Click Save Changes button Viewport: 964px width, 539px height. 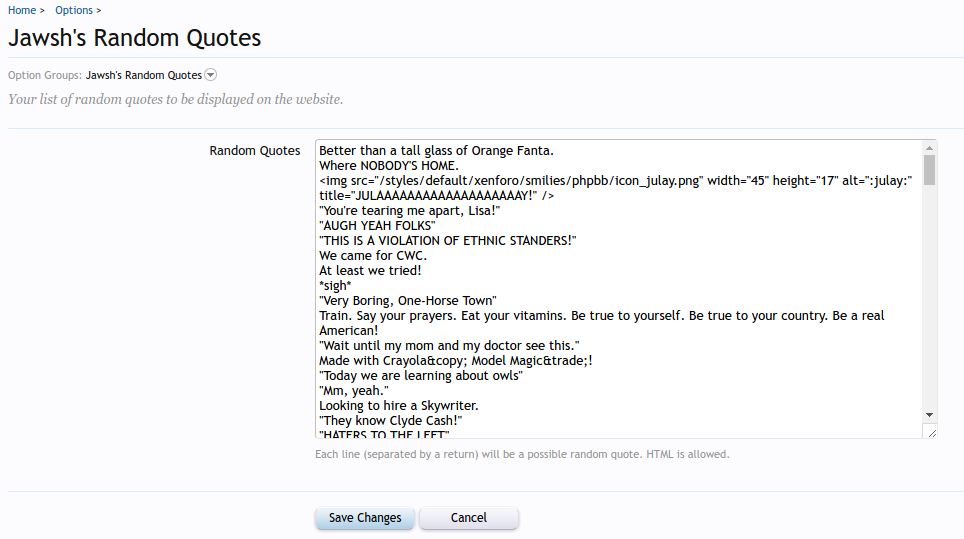(x=365, y=517)
